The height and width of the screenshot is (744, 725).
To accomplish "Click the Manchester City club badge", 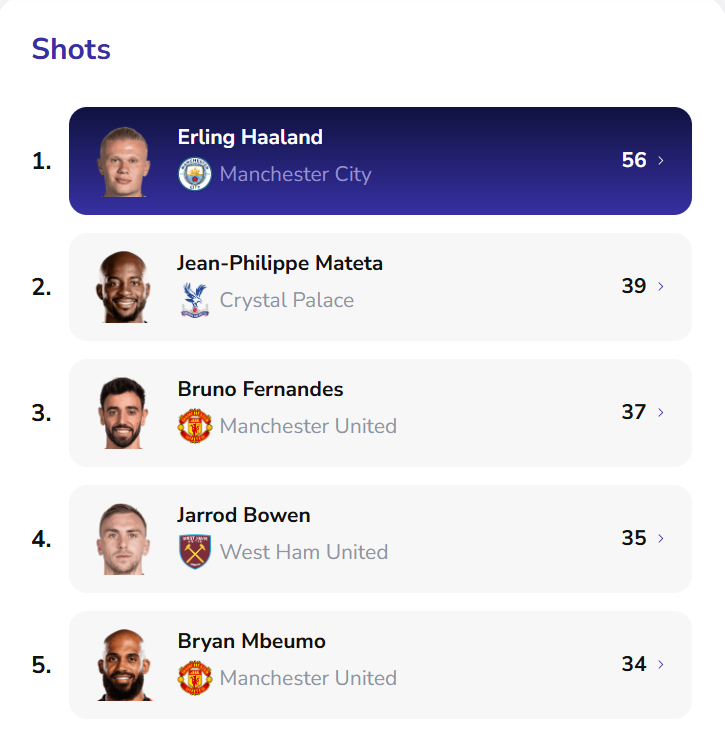I will click(194, 174).
